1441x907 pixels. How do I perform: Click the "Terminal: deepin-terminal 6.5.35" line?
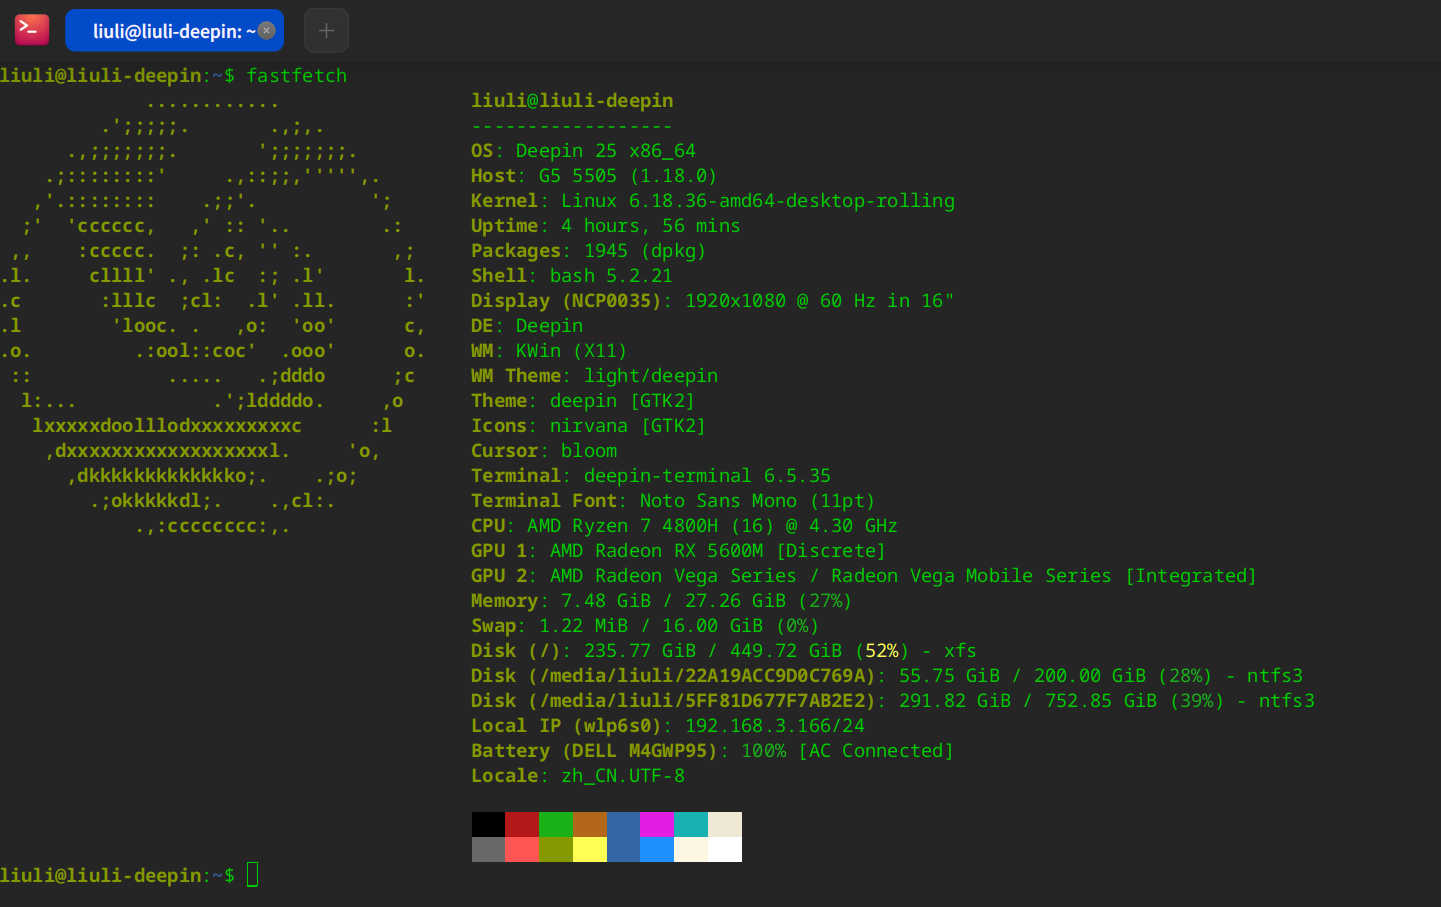point(651,476)
